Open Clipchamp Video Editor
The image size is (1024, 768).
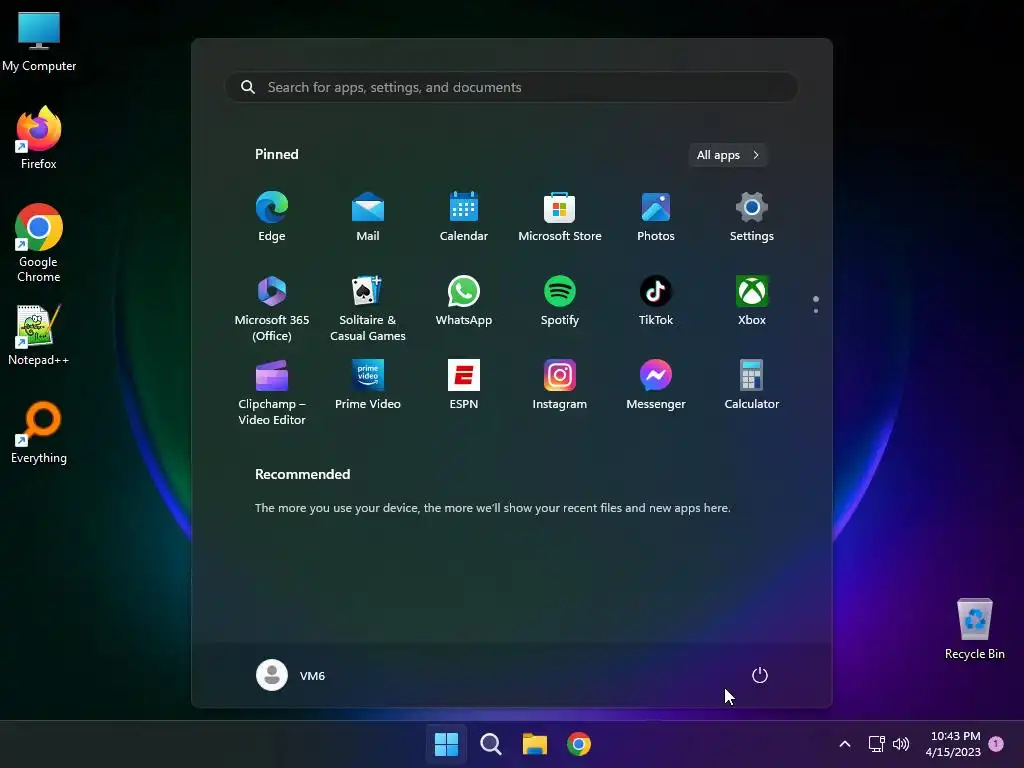pyautogui.click(x=272, y=392)
